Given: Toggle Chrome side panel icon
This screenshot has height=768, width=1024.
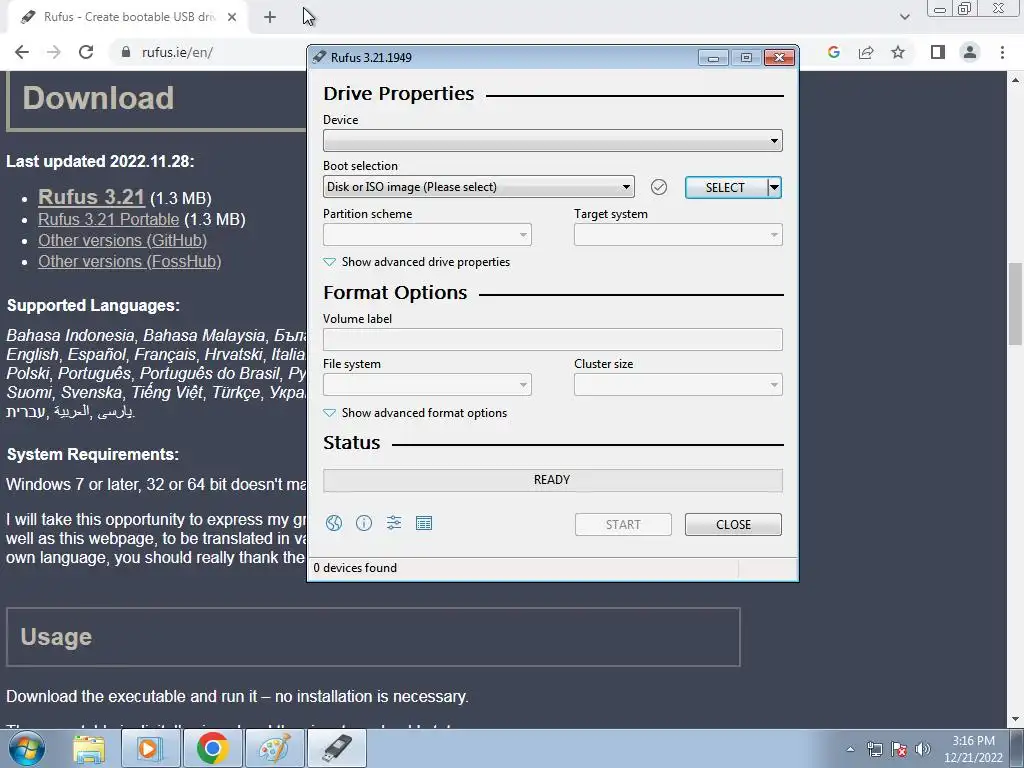Looking at the screenshot, I should pyautogui.click(x=938, y=52).
